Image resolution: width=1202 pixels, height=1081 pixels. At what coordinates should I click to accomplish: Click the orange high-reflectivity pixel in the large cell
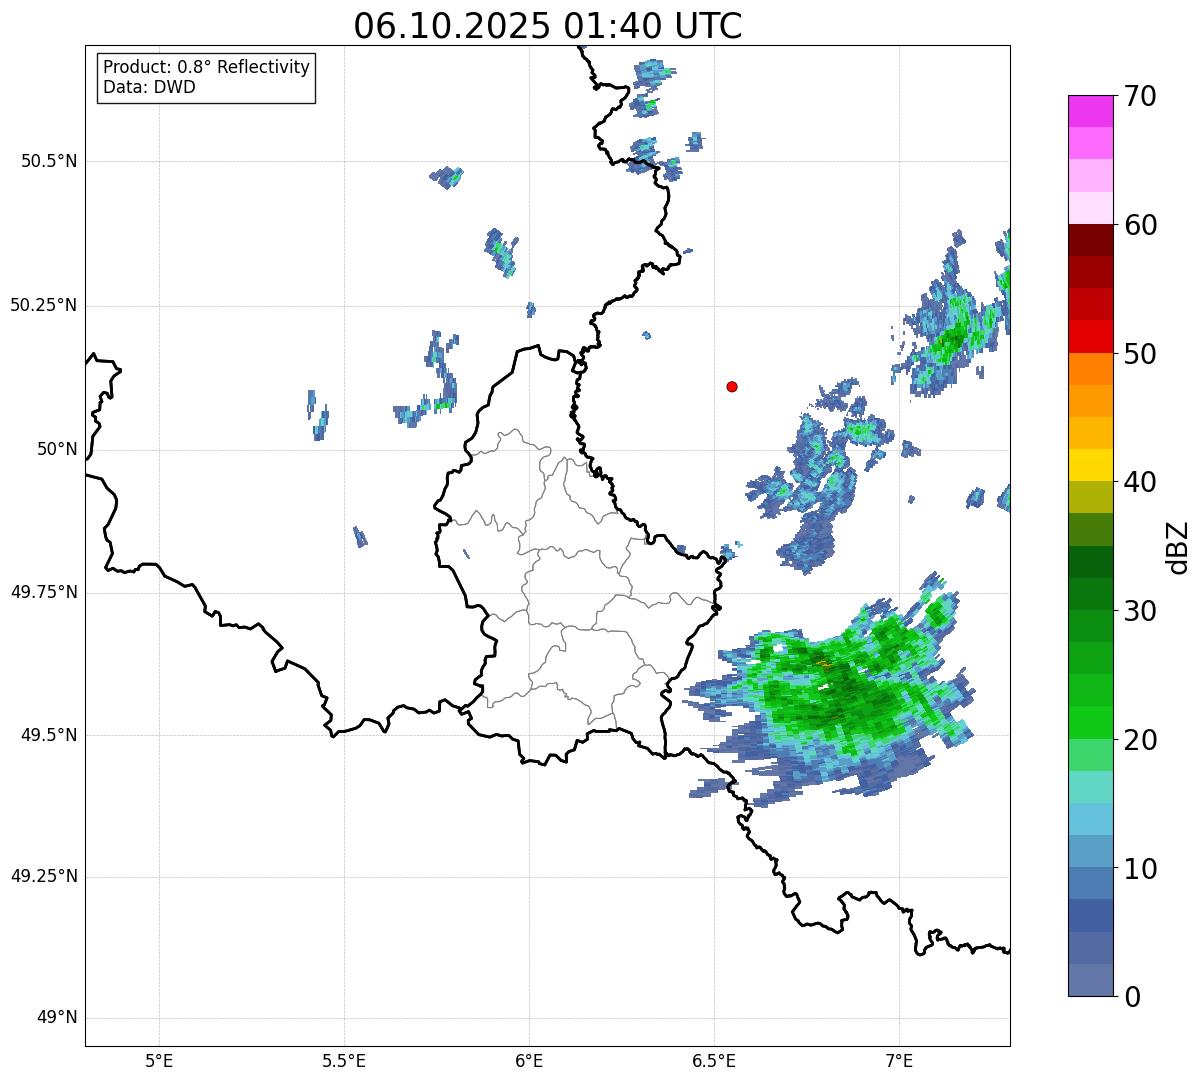823,662
